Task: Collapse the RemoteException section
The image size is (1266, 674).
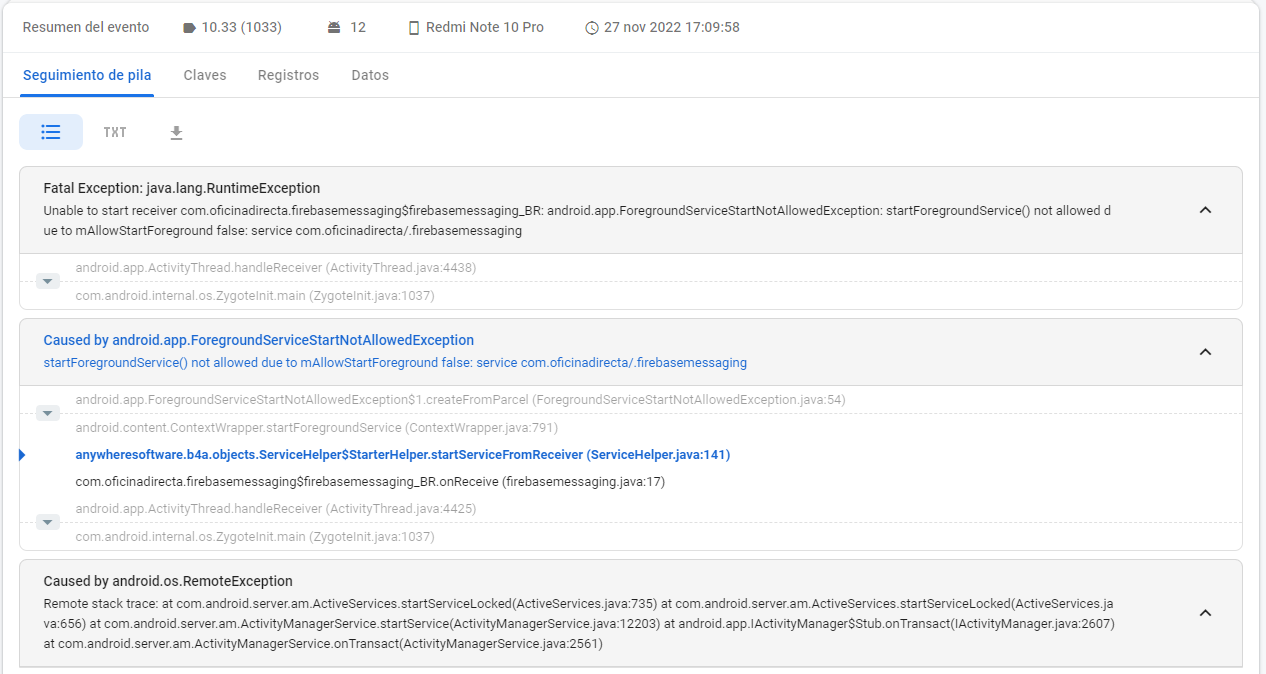Action: 1205,612
